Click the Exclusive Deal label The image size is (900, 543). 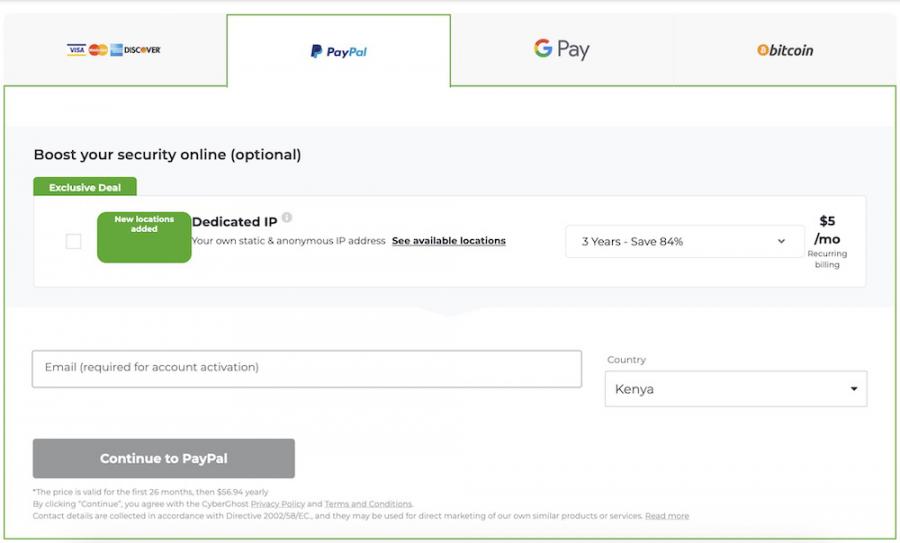(85, 187)
